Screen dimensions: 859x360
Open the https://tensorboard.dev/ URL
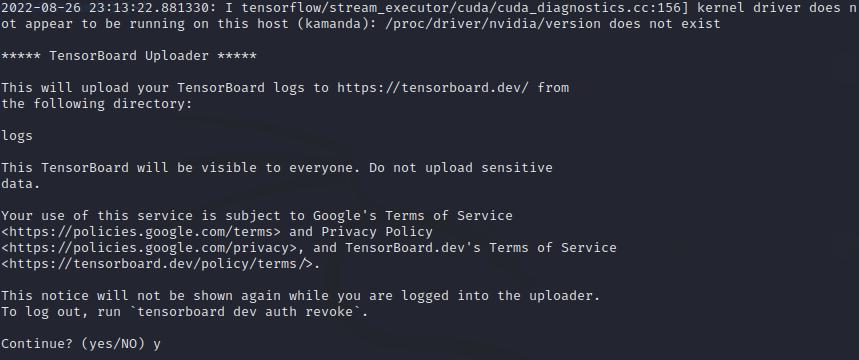pyautogui.click(x=433, y=88)
